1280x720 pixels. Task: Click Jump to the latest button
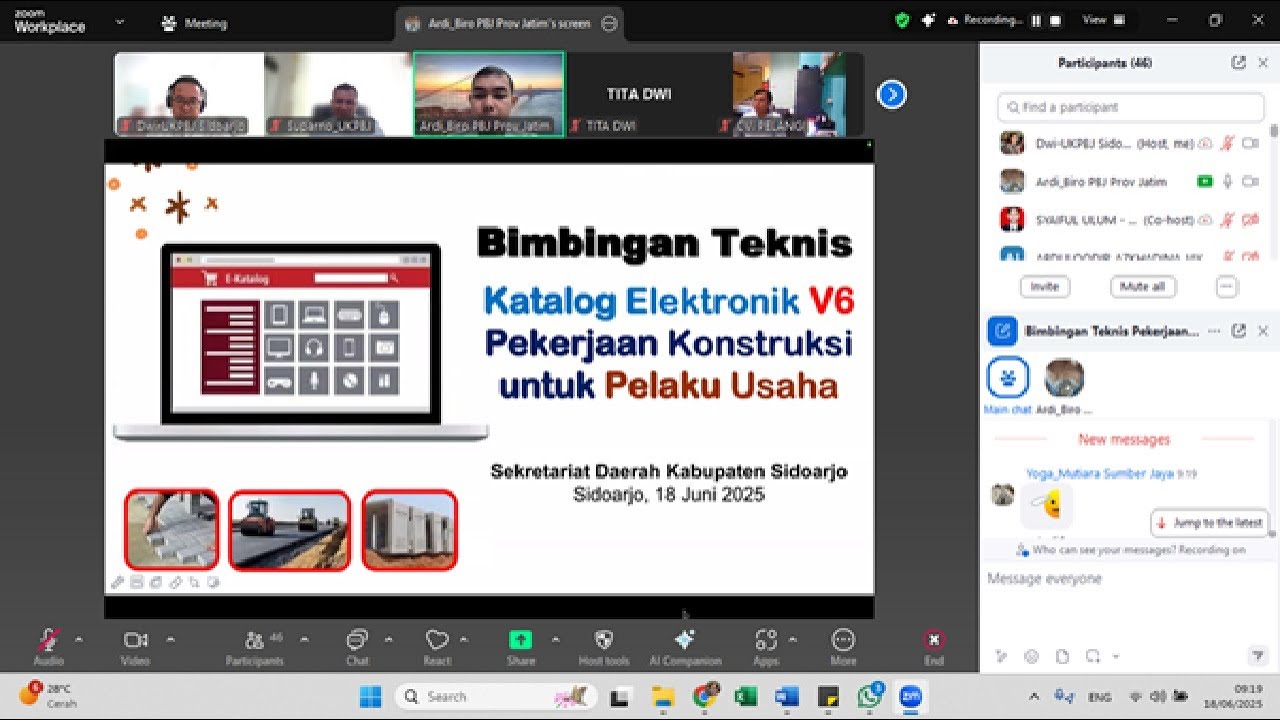(1210, 522)
